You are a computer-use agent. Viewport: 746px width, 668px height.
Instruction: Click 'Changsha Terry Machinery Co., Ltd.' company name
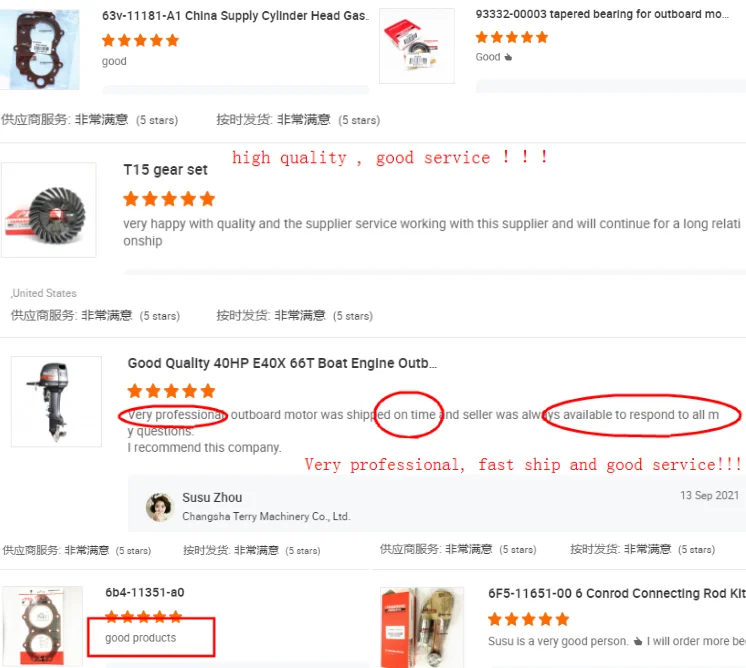(266, 516)
